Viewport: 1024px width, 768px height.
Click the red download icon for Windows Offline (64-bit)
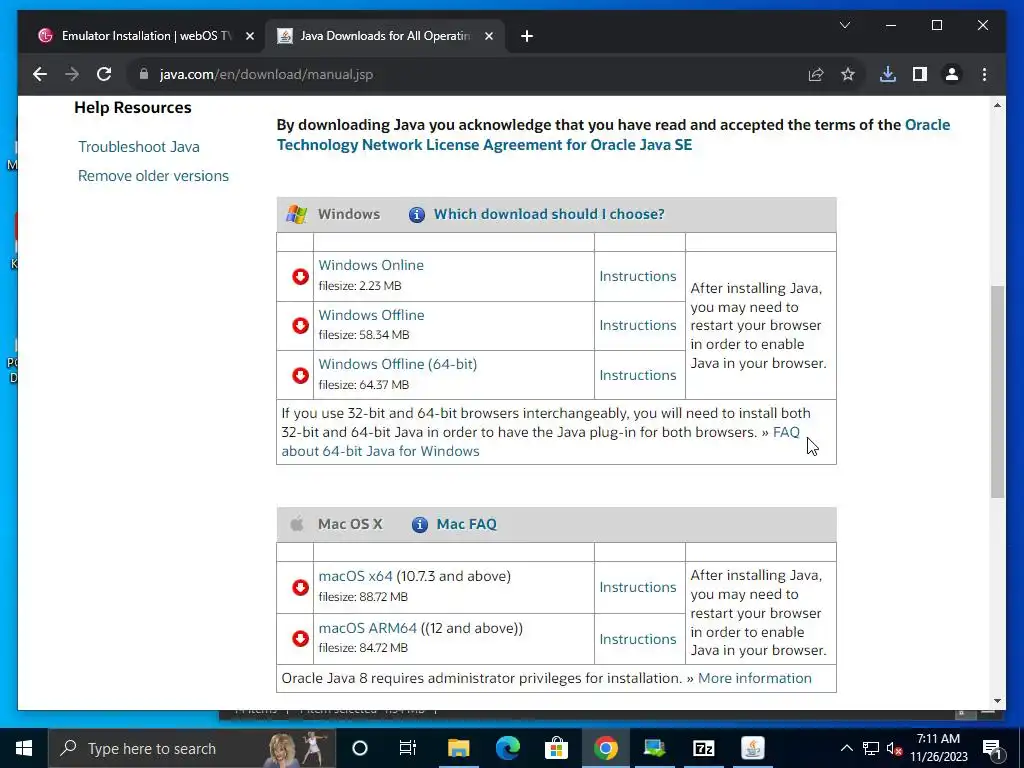300,376
